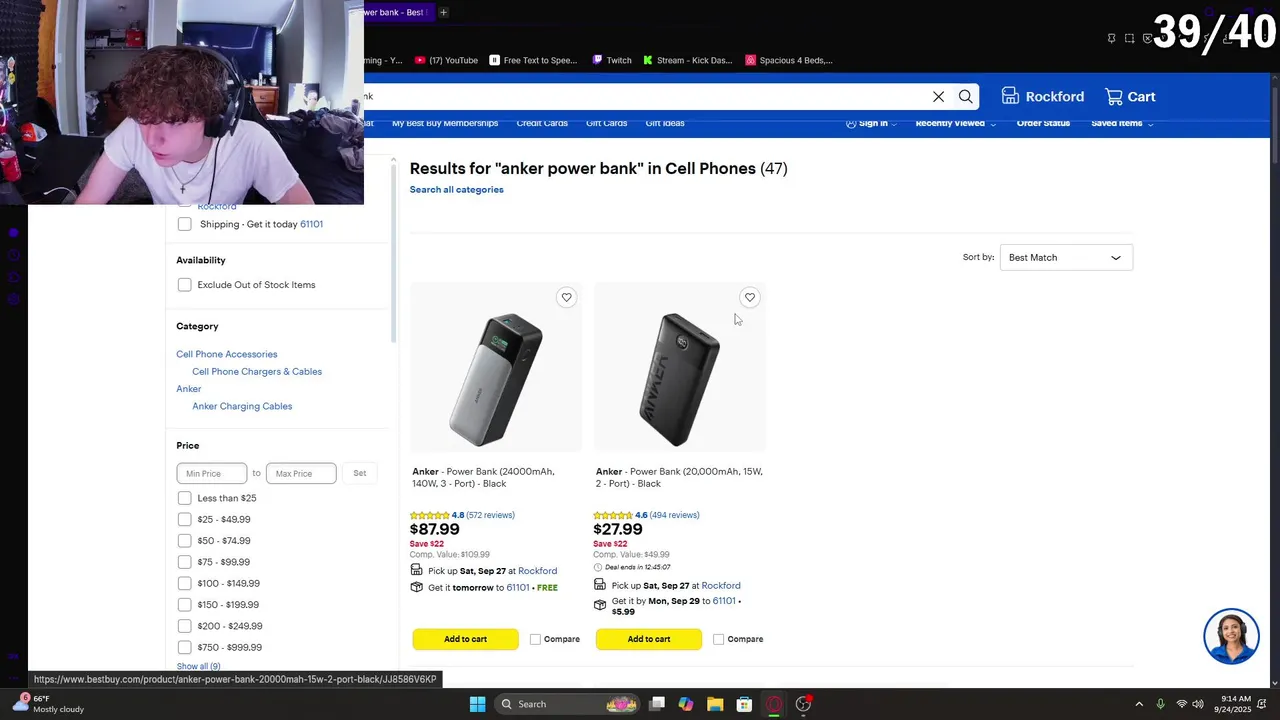Open the Stream - Kick Dashboard bookmark
The width and height of the screenshot is (1280, 720).
pyautogui.click(x=688, y=60)
